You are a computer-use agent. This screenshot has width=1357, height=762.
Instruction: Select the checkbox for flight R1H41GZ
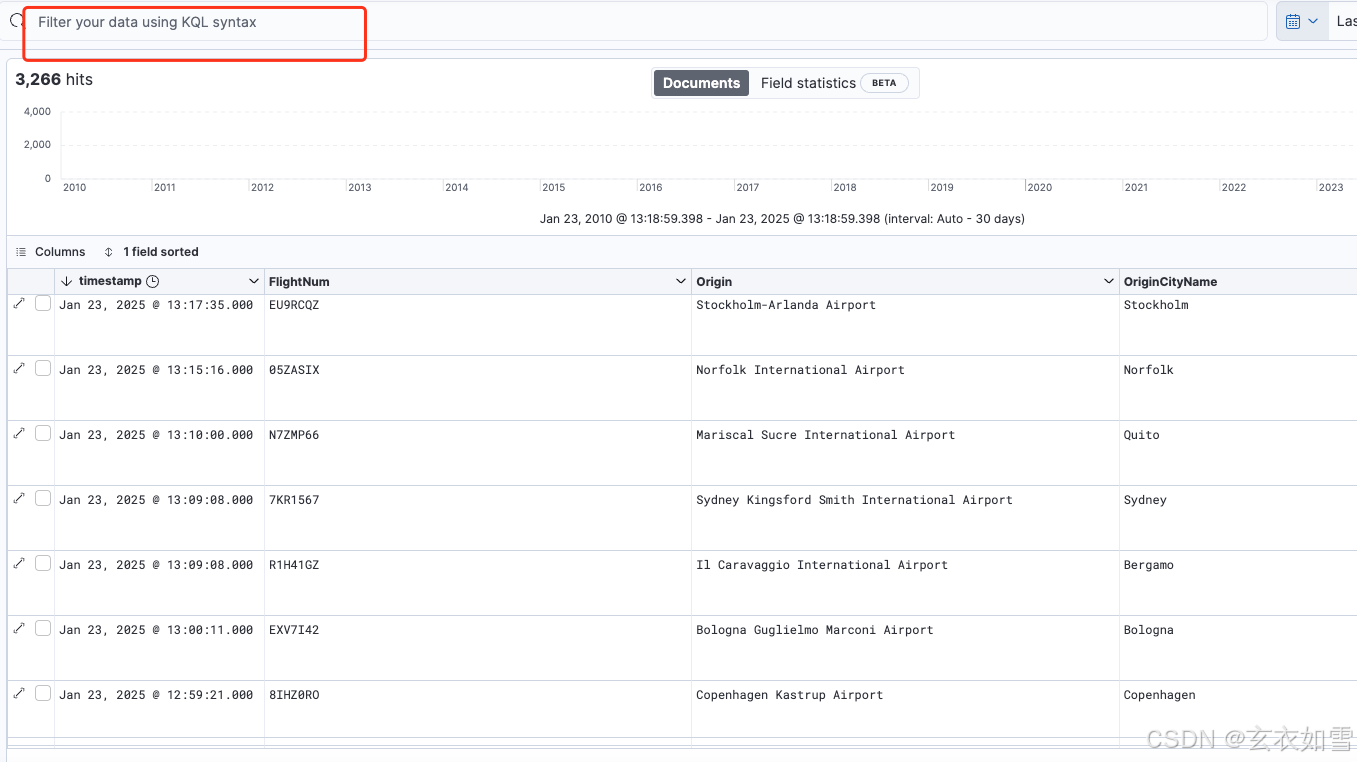point(43,563)
